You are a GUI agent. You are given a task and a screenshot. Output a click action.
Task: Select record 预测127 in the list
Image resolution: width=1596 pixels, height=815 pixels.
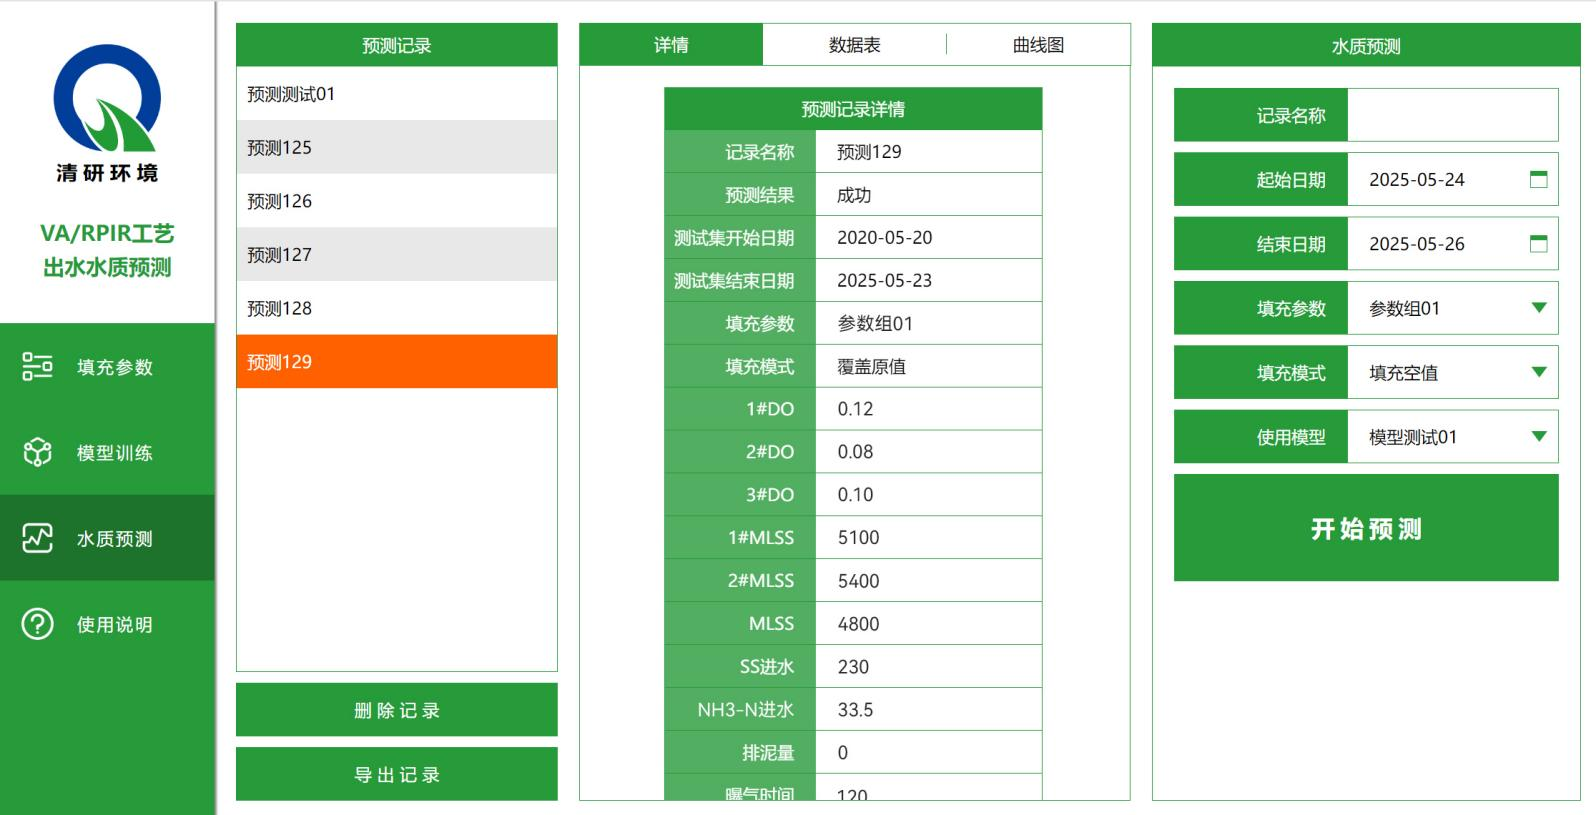397,255
